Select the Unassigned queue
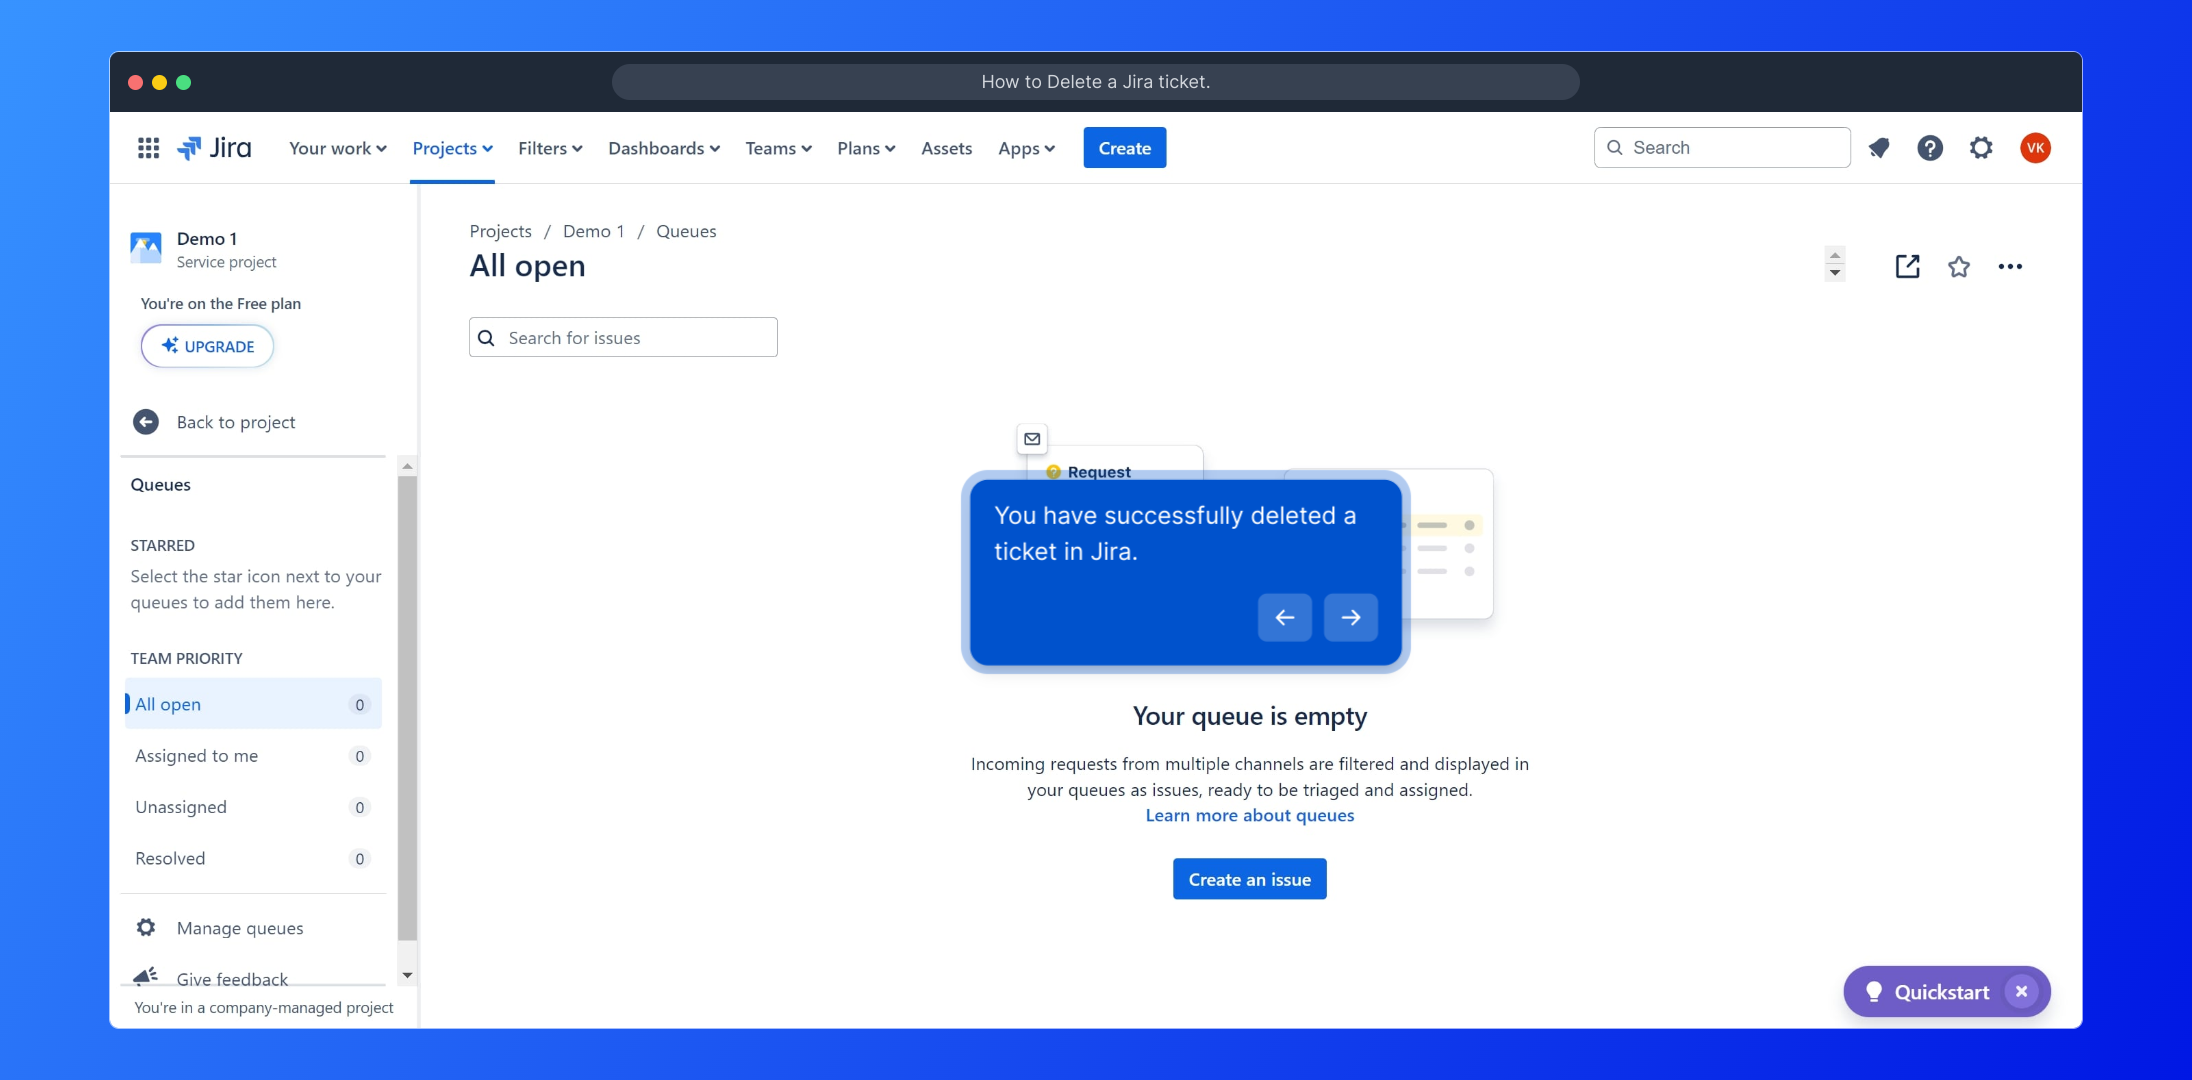The image size is (2192, 1080). [x=181, y=807]
